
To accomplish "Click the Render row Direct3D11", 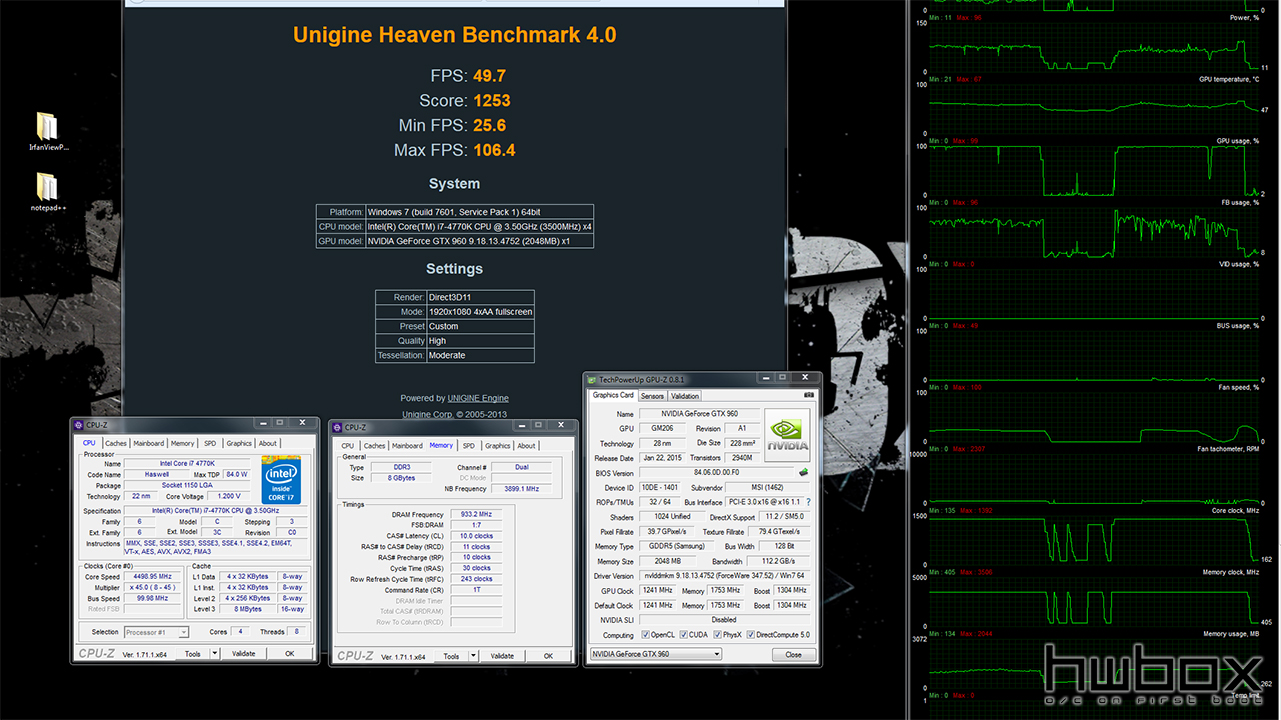I will pyautogui.click(x=454, y=297).
